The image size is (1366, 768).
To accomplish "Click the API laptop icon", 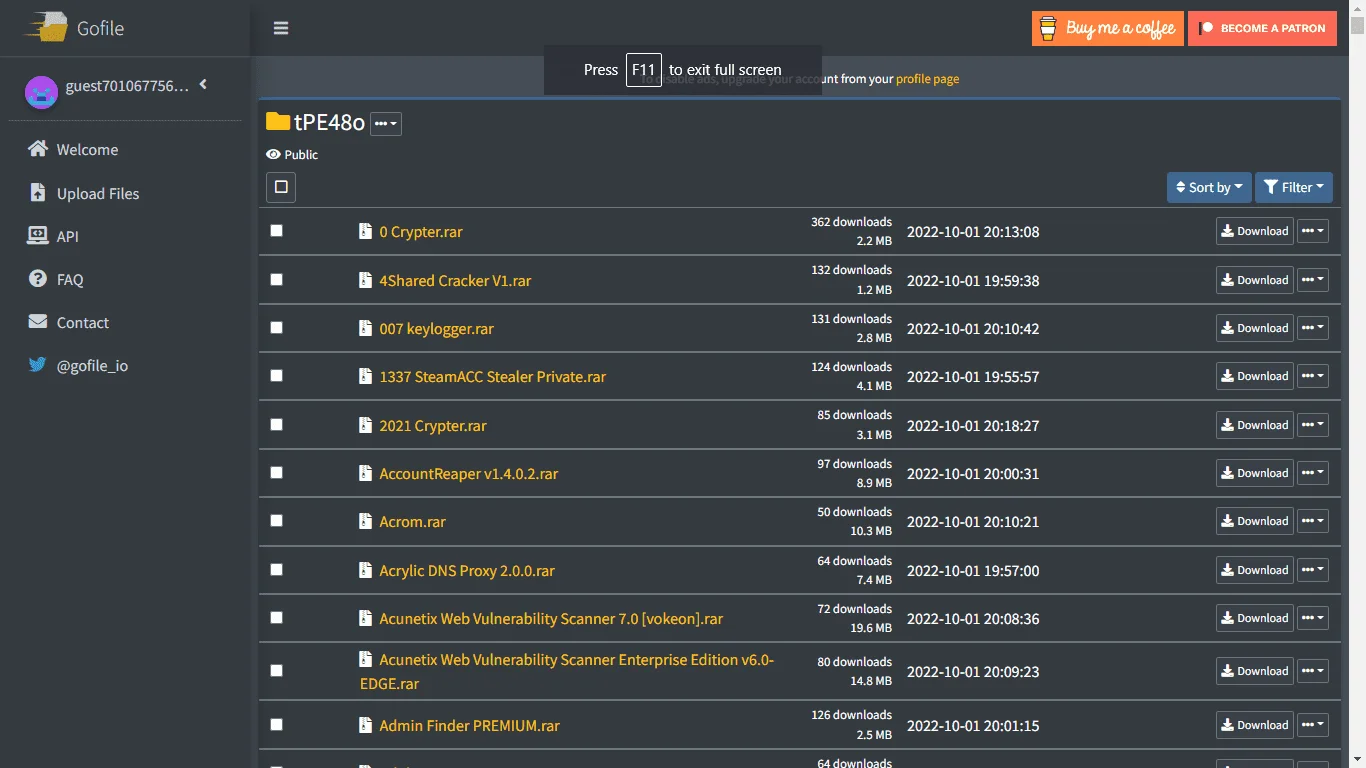I will [38, 236].
